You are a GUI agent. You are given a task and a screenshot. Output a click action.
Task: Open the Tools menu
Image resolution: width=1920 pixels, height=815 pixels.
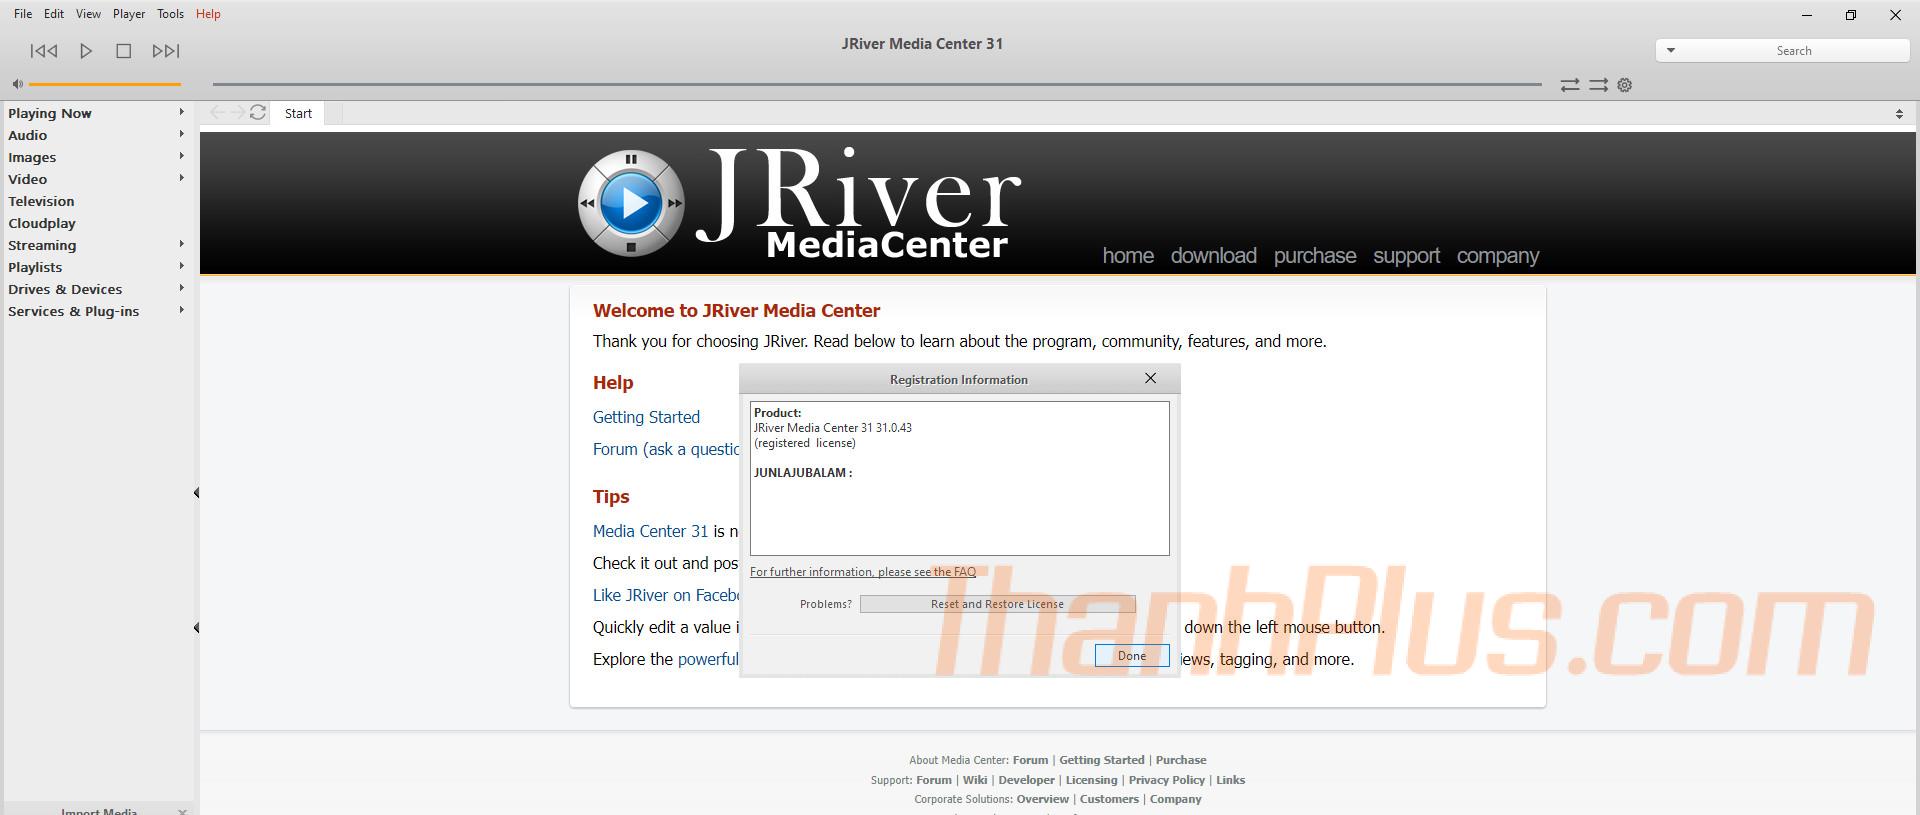170,14
